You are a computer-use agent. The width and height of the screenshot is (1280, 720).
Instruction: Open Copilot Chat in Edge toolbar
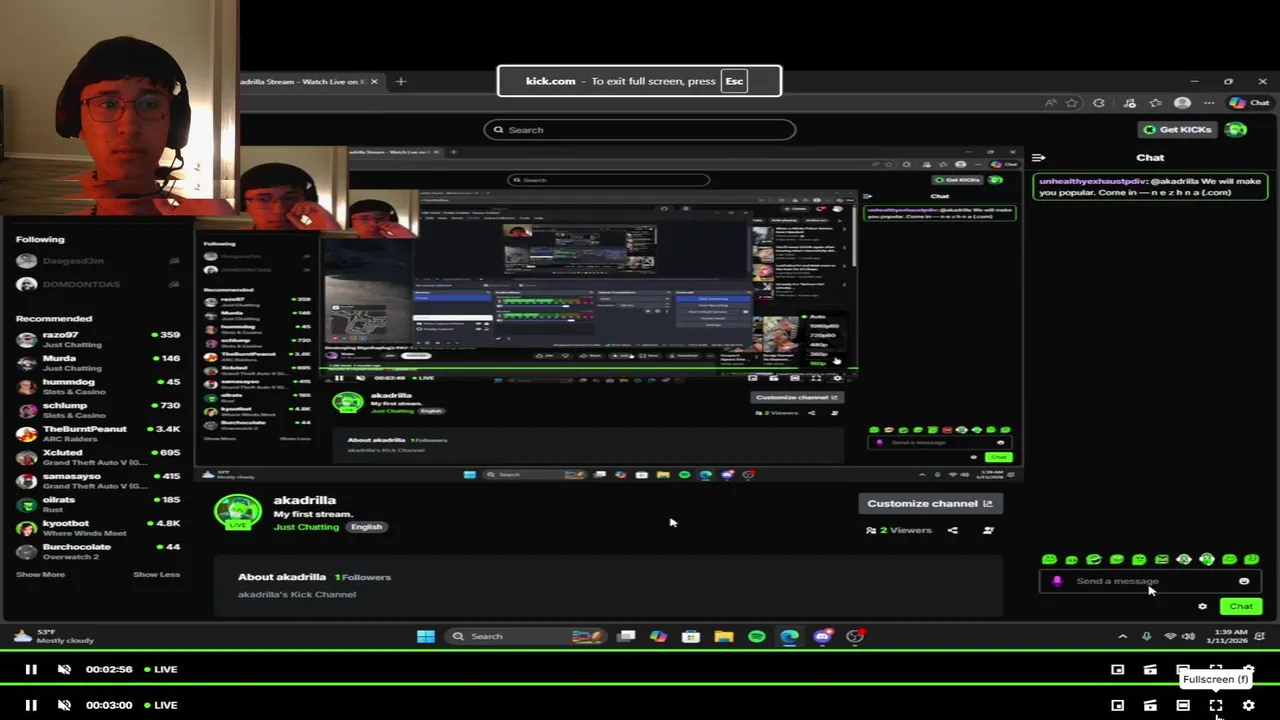[x=1250, y=103]
